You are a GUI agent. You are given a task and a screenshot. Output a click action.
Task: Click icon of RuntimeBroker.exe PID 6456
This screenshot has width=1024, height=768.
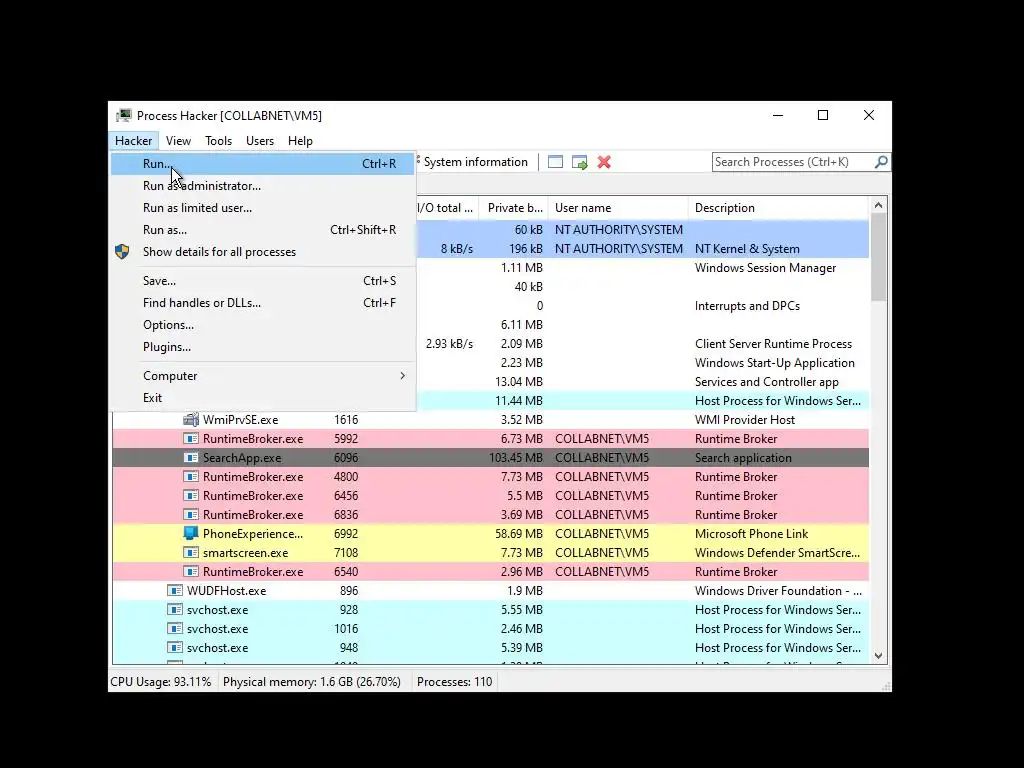[x=191, y=496]
